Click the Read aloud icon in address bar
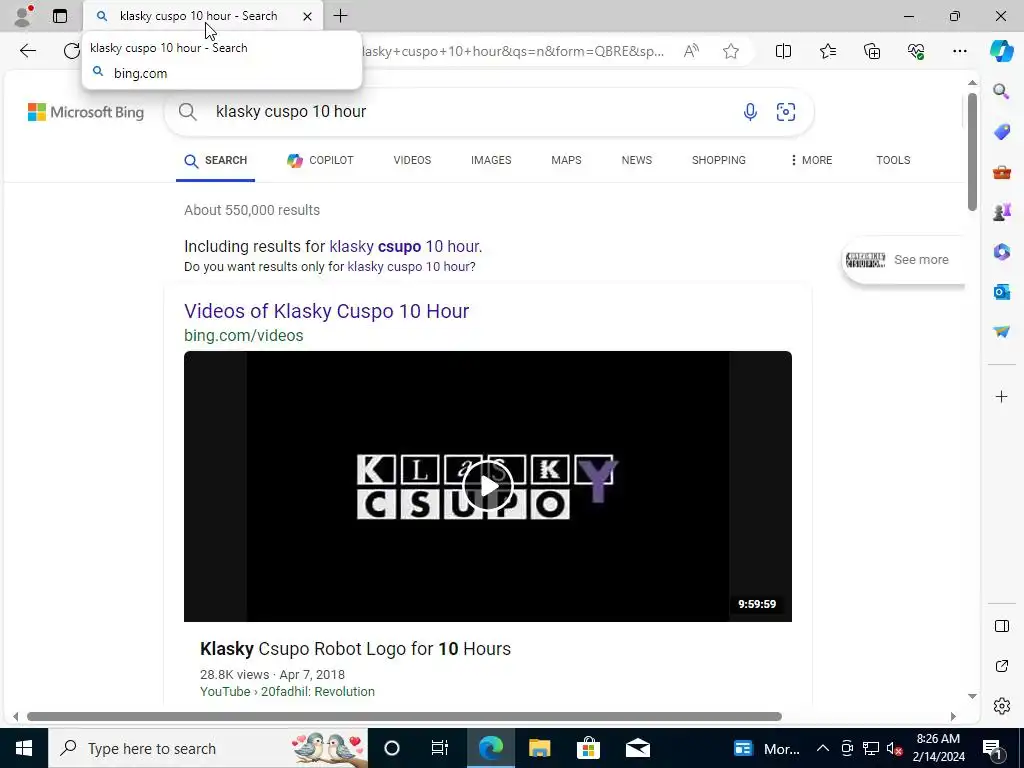 point(691,51)
